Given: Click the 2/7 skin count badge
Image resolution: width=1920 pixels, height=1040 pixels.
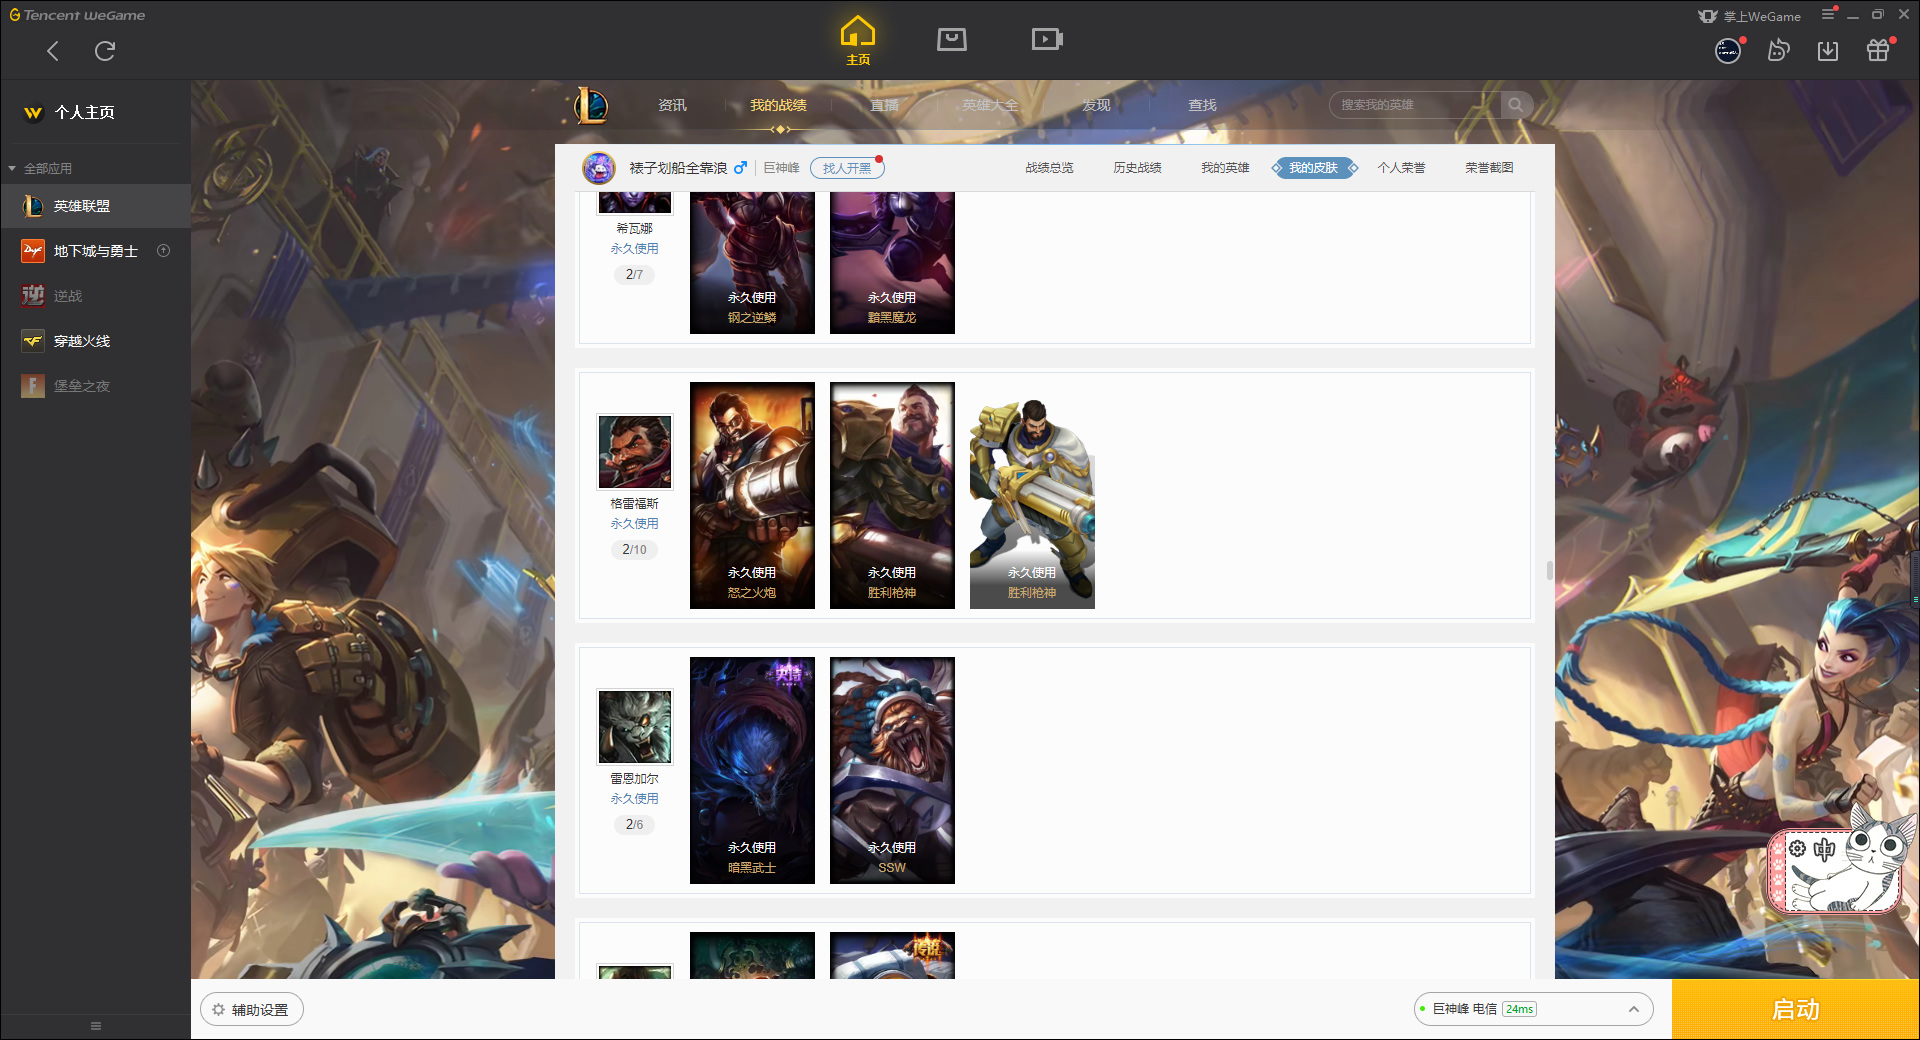Looking at the screenshot, I should click(634, 274).
